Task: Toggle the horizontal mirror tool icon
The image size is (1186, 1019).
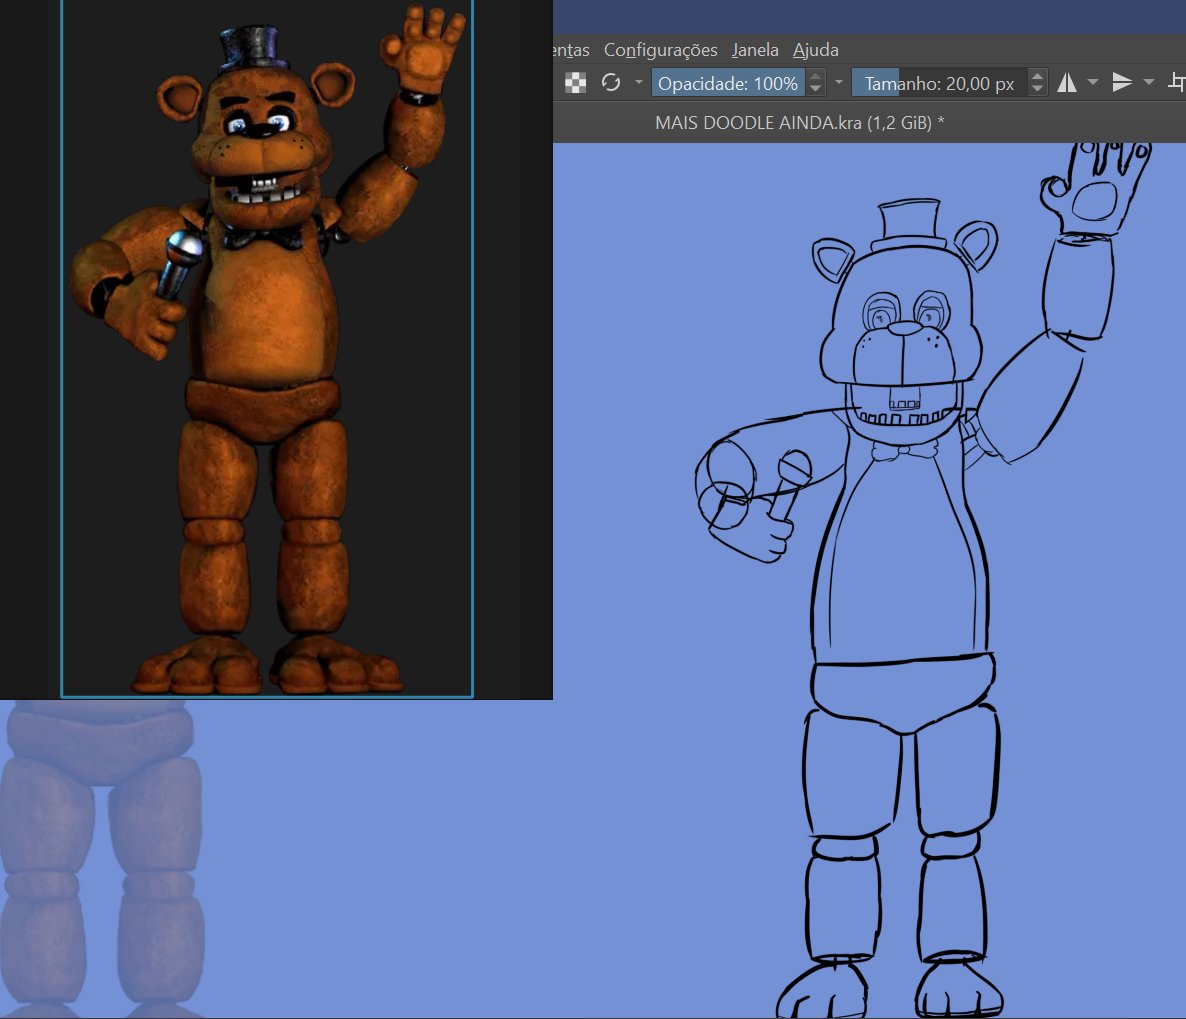Action: click(x=1066, y=82)
